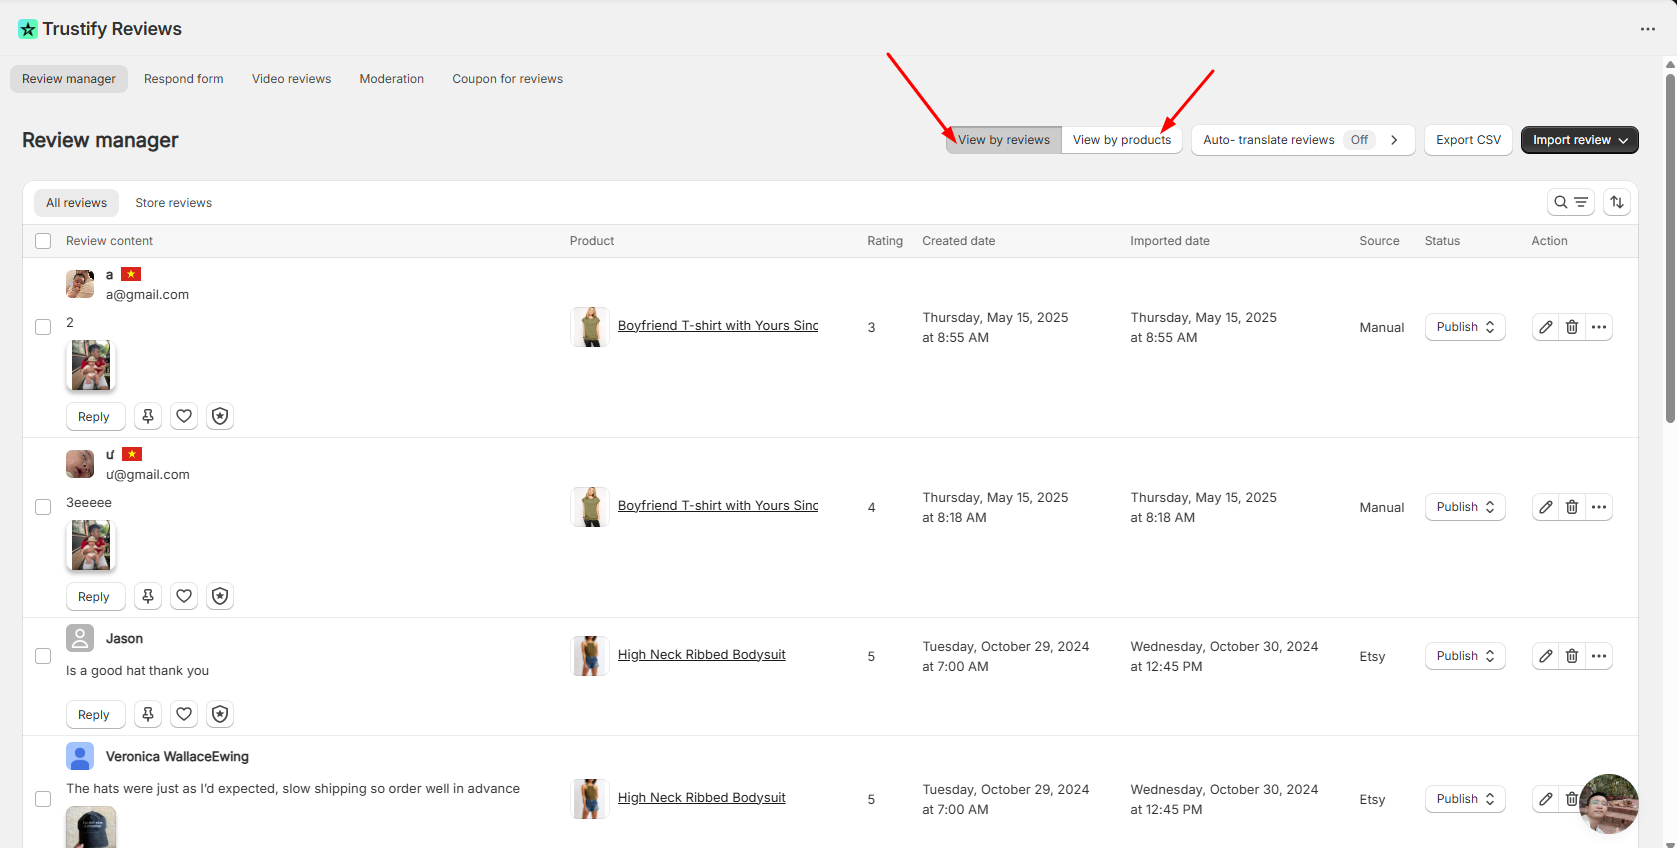1677x848 pixels.
Task: Delete the a@gmail.com review via trash icon
Action: tap(1571, 327)
